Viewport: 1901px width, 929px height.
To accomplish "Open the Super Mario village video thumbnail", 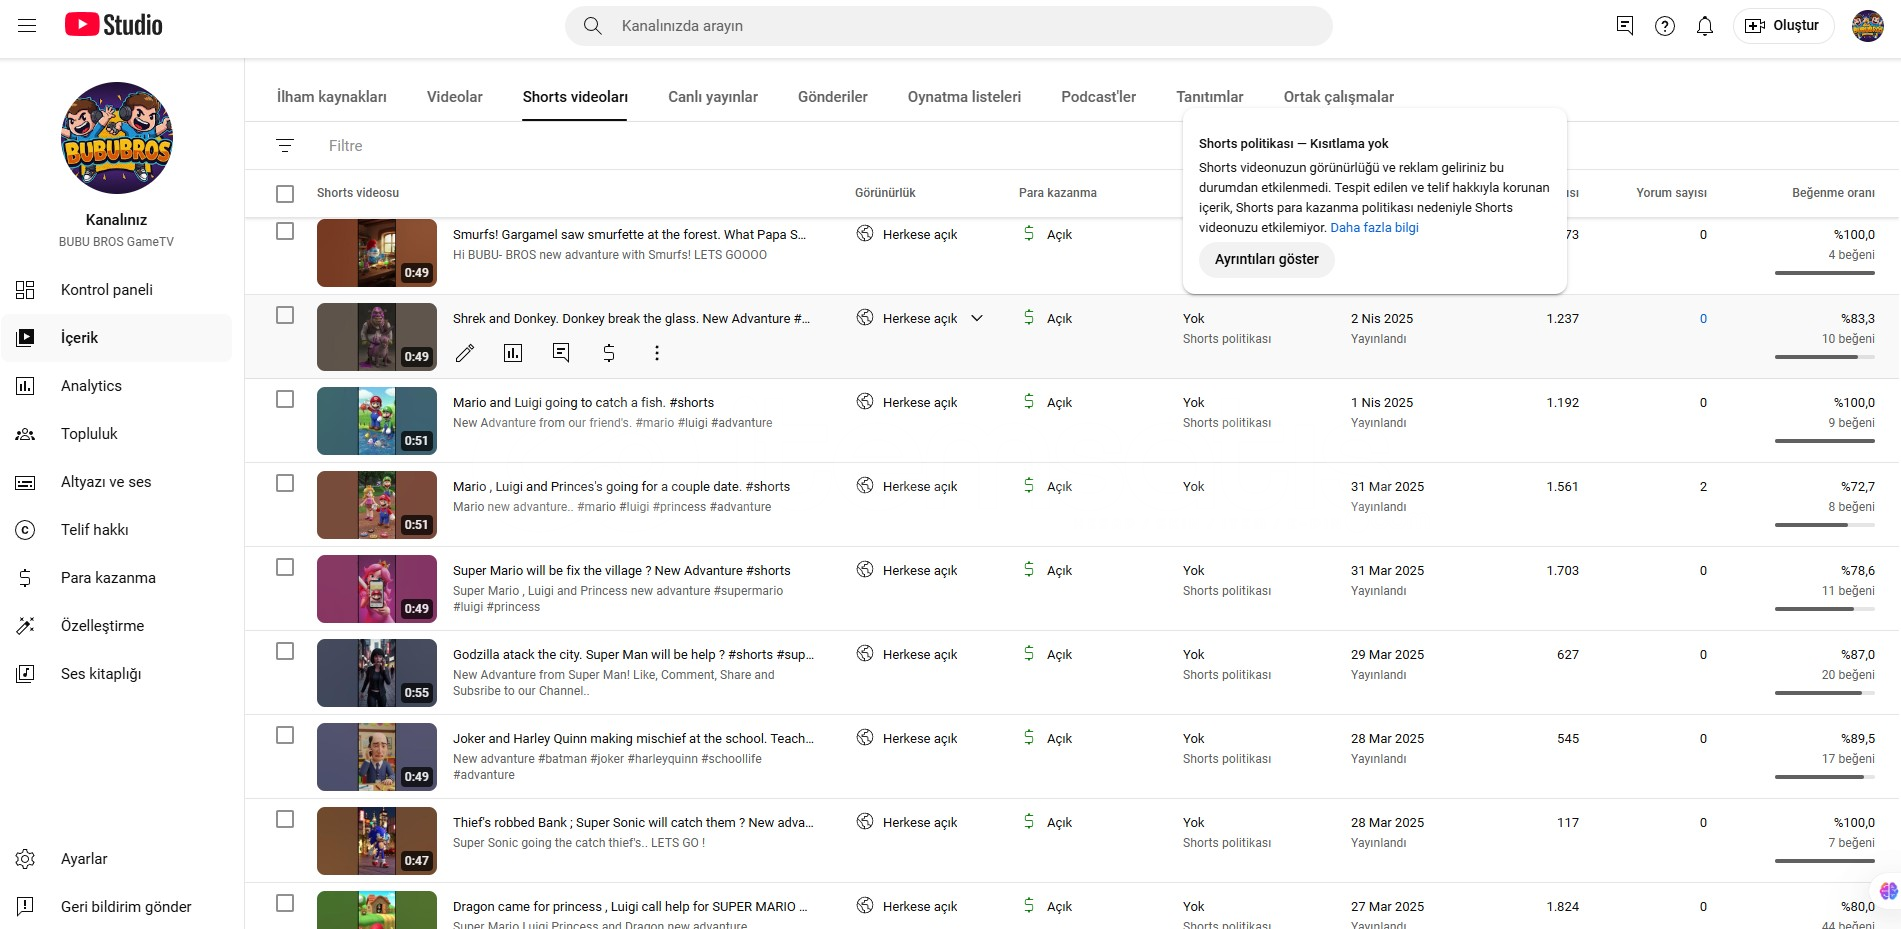I will [377, 589].
